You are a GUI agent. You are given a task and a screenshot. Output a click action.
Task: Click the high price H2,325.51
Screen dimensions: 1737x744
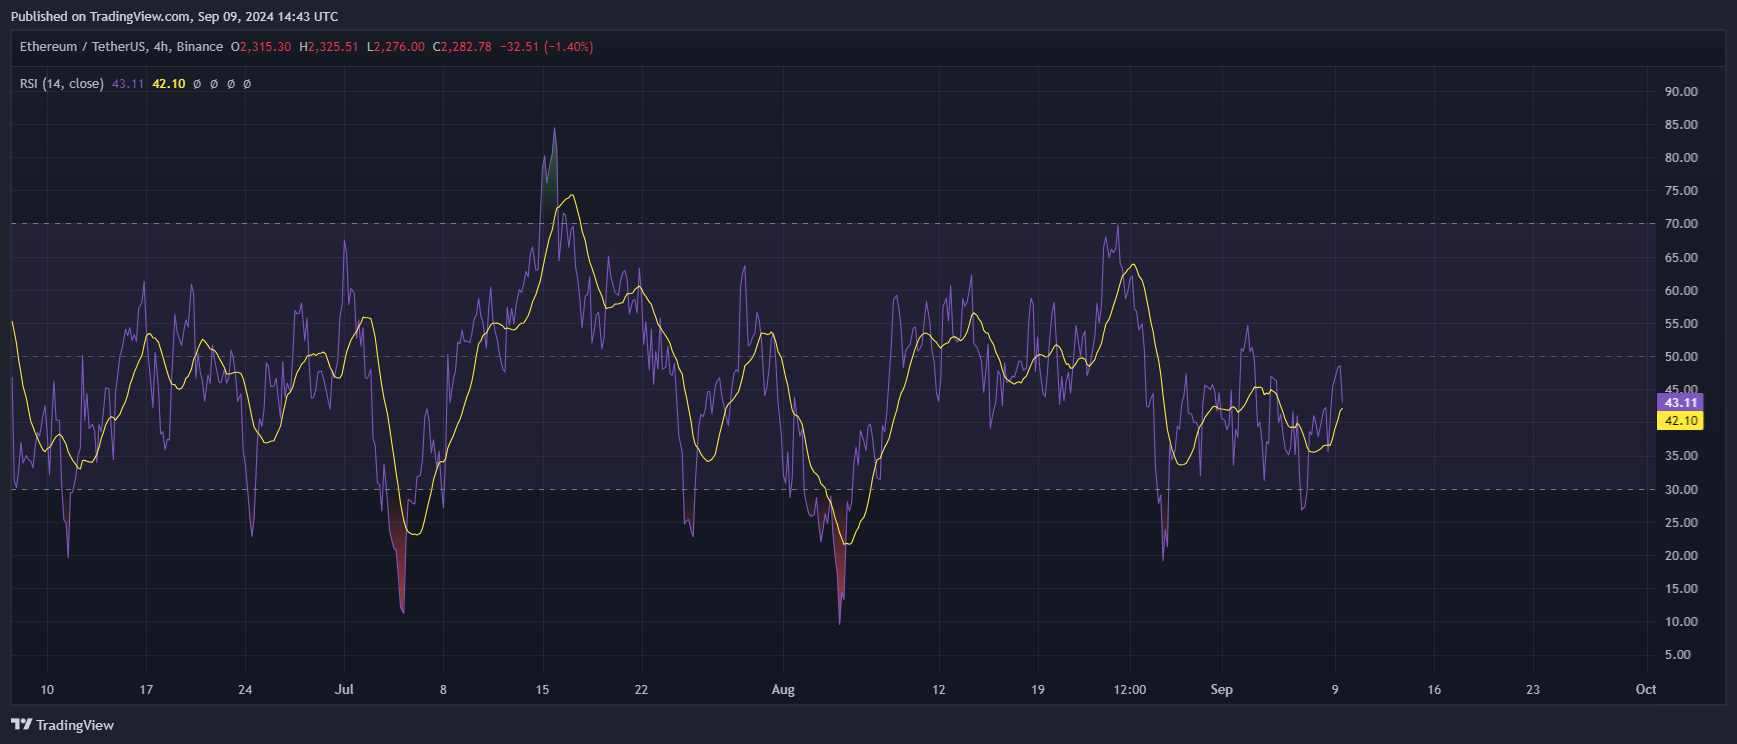(329, 47)
